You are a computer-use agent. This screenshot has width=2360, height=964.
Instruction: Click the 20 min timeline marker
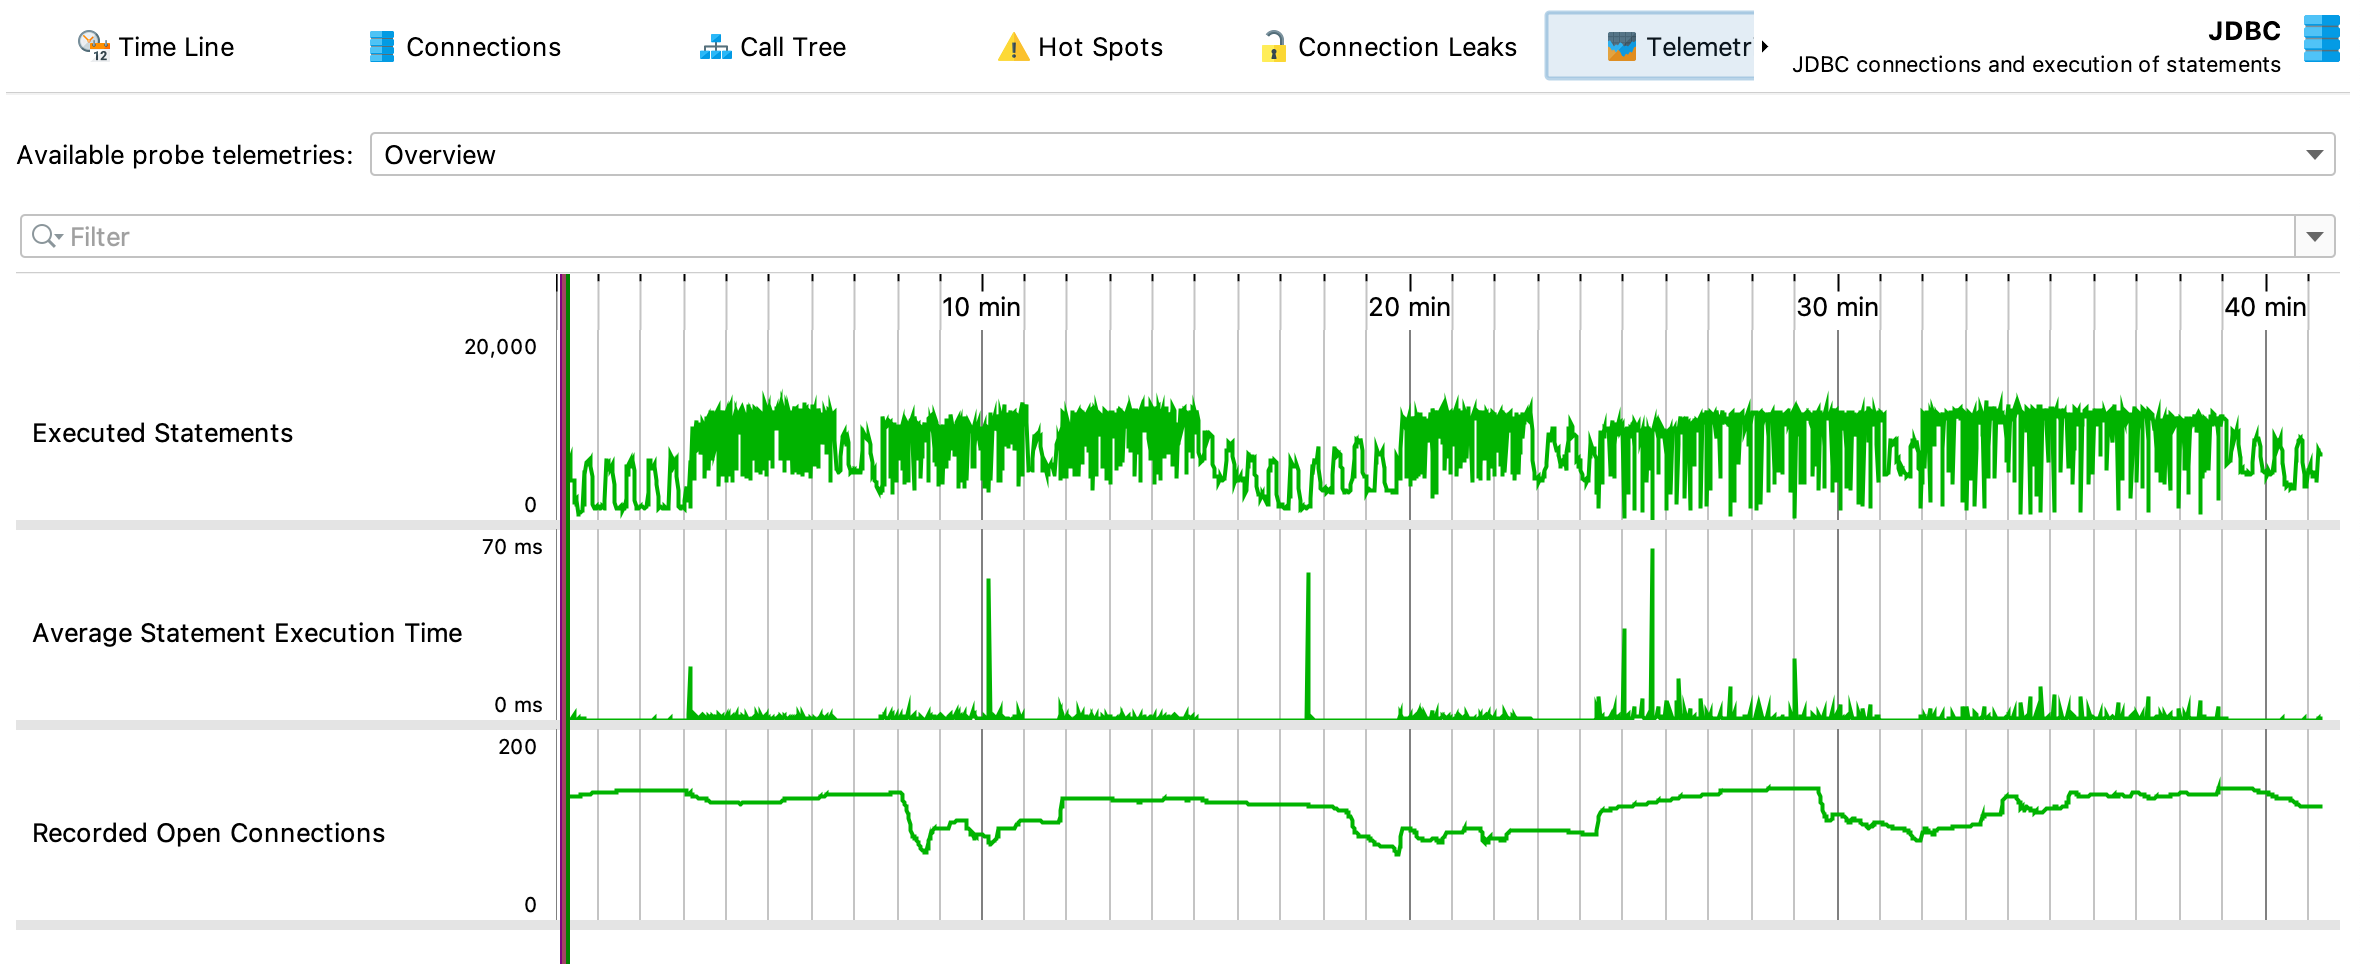tap(1409, 307)
